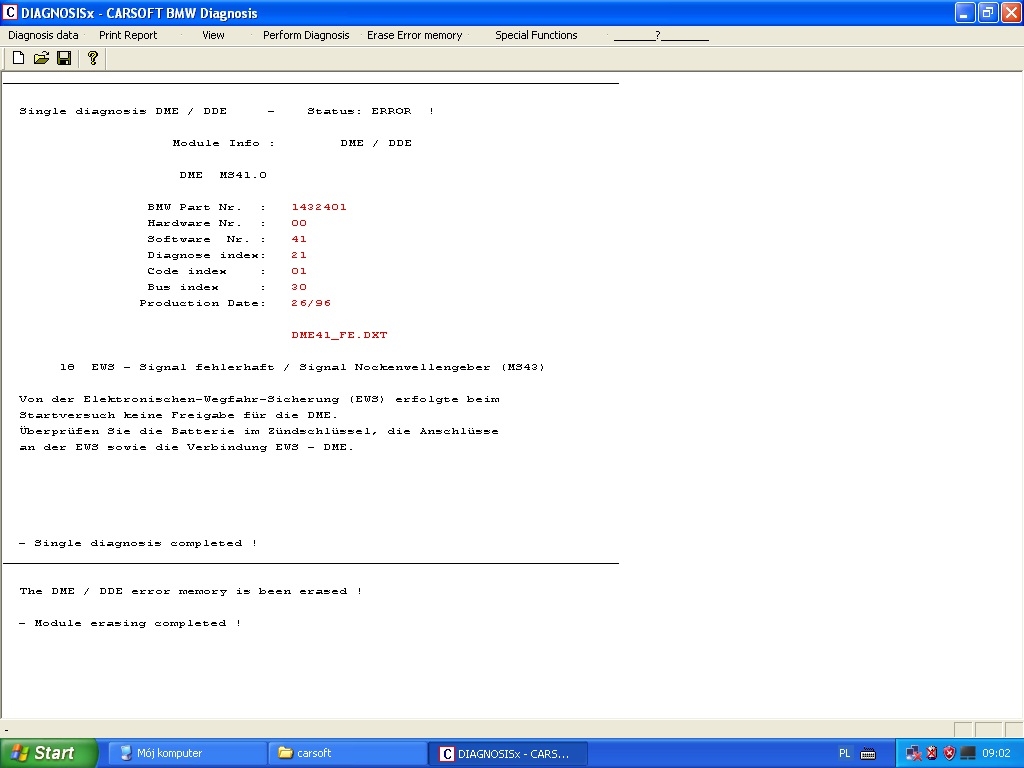Click the Production Date value 26/96
This screenshot has width=1024, height=768.
(311, 303)
